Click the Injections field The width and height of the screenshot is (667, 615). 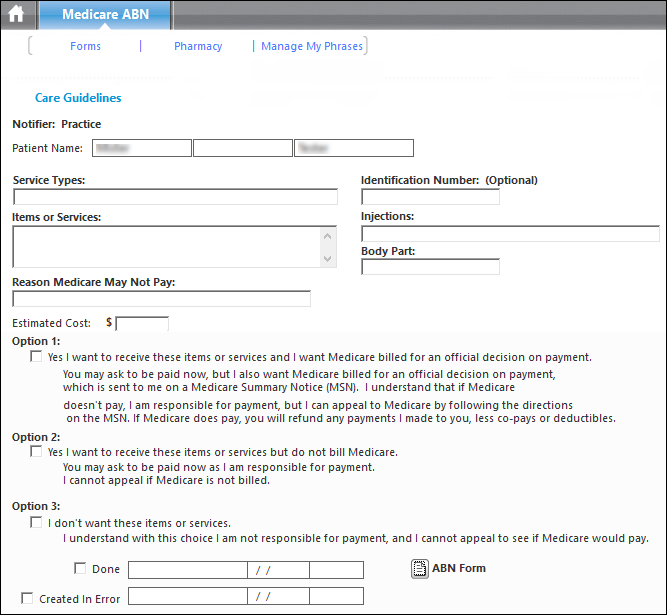510,234
